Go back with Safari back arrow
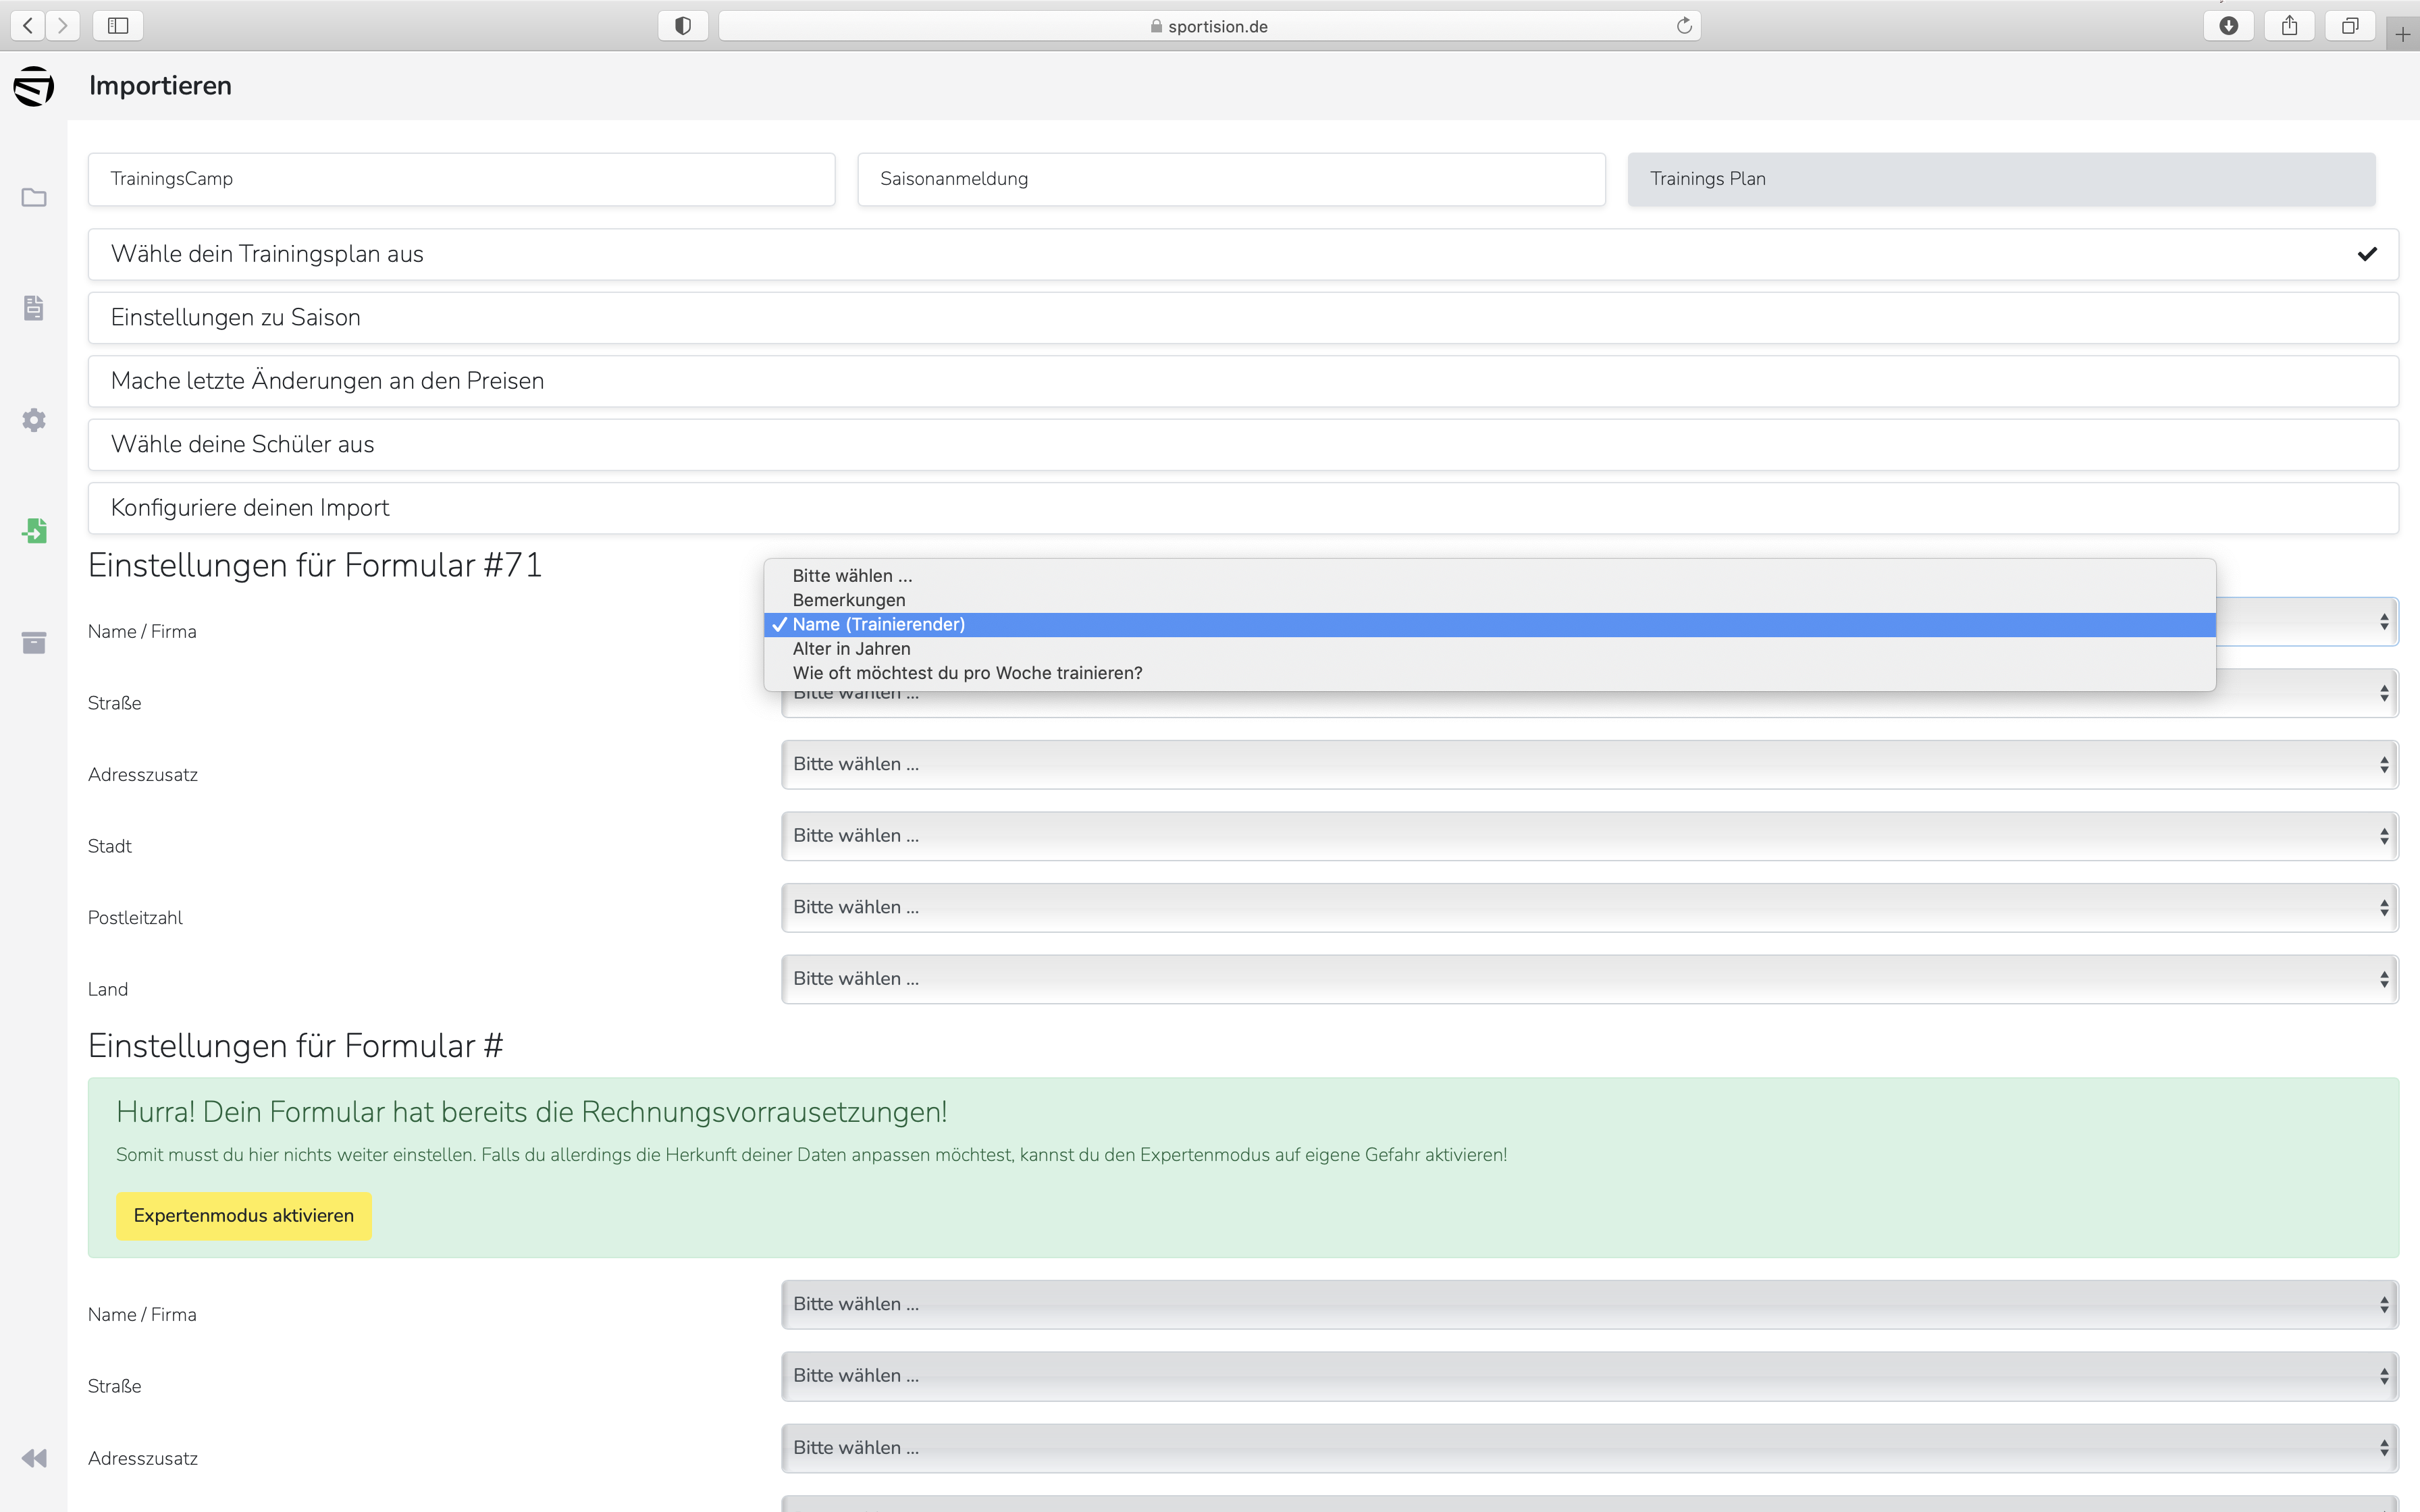 pyautogui.click(x=28, y=25)
